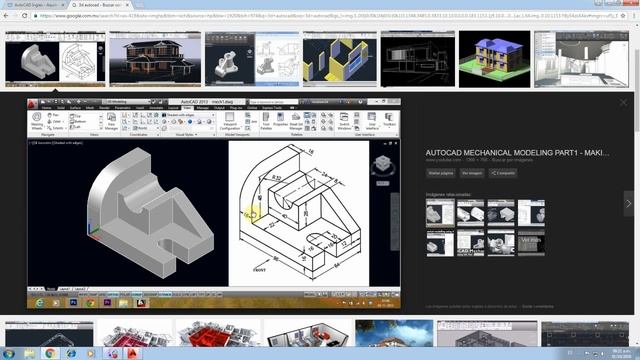Viewport: 640px width, 360px height.
Task: Open File Explorer from the taskbar
Action: tap(29, 353)
